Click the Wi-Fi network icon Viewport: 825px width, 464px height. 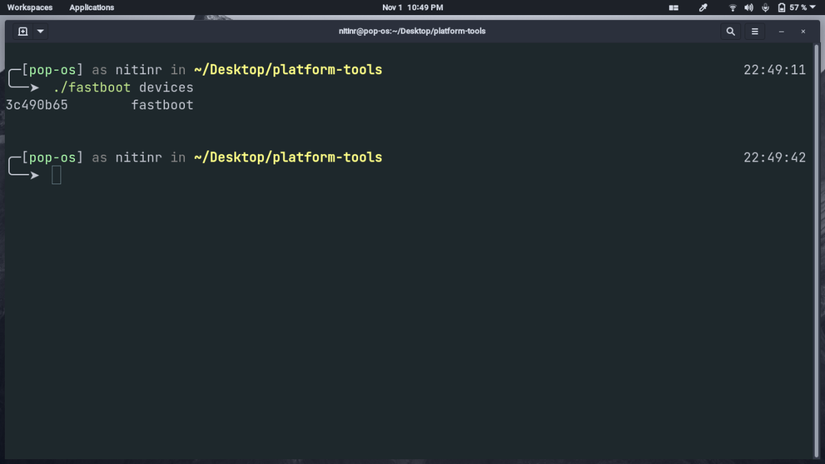click(x=732, y=7)
